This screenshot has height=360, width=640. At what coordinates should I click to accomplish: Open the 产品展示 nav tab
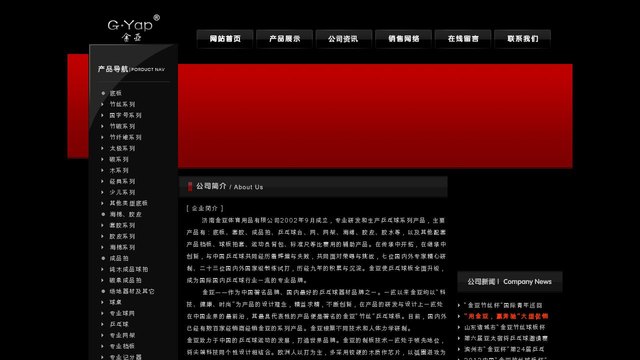point(284,39)
